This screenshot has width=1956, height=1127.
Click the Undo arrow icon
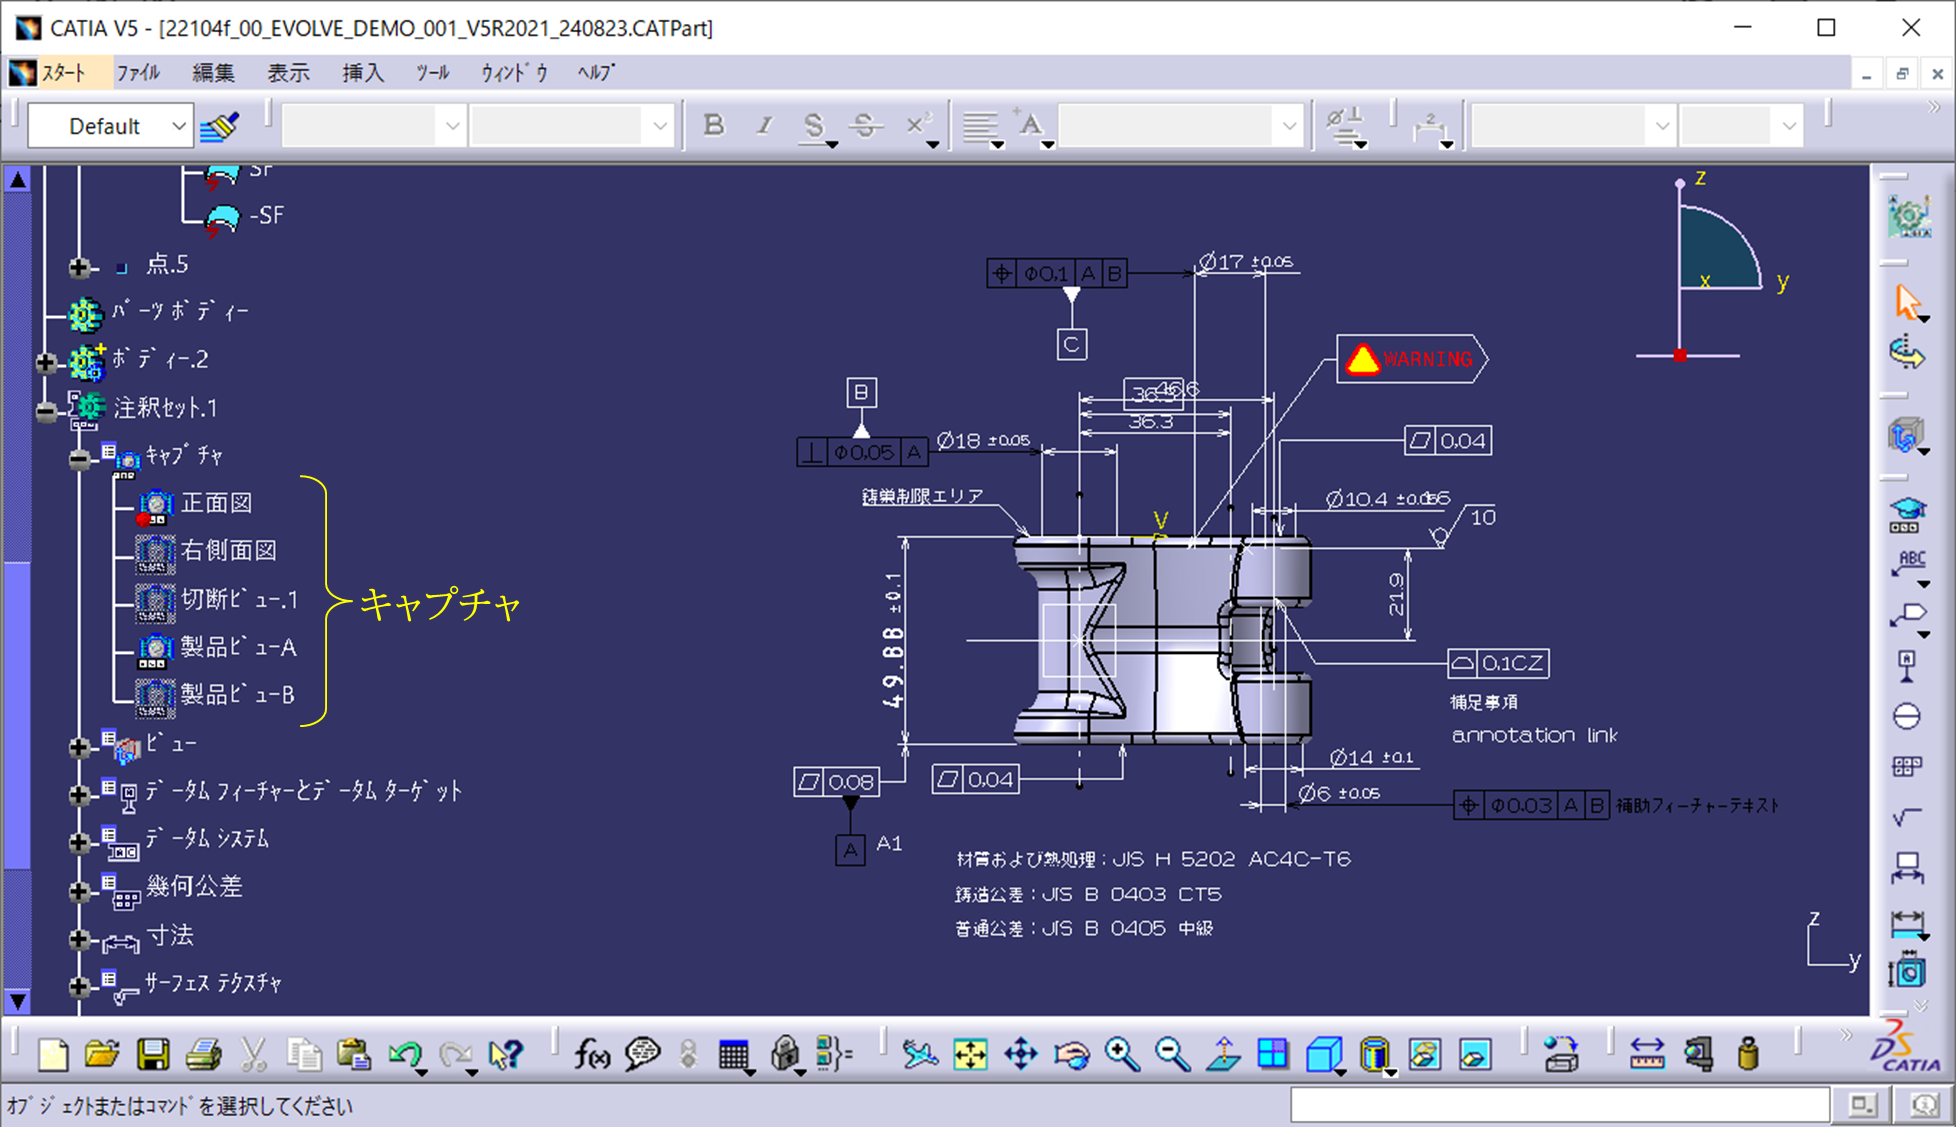(x=404, y=1054)
